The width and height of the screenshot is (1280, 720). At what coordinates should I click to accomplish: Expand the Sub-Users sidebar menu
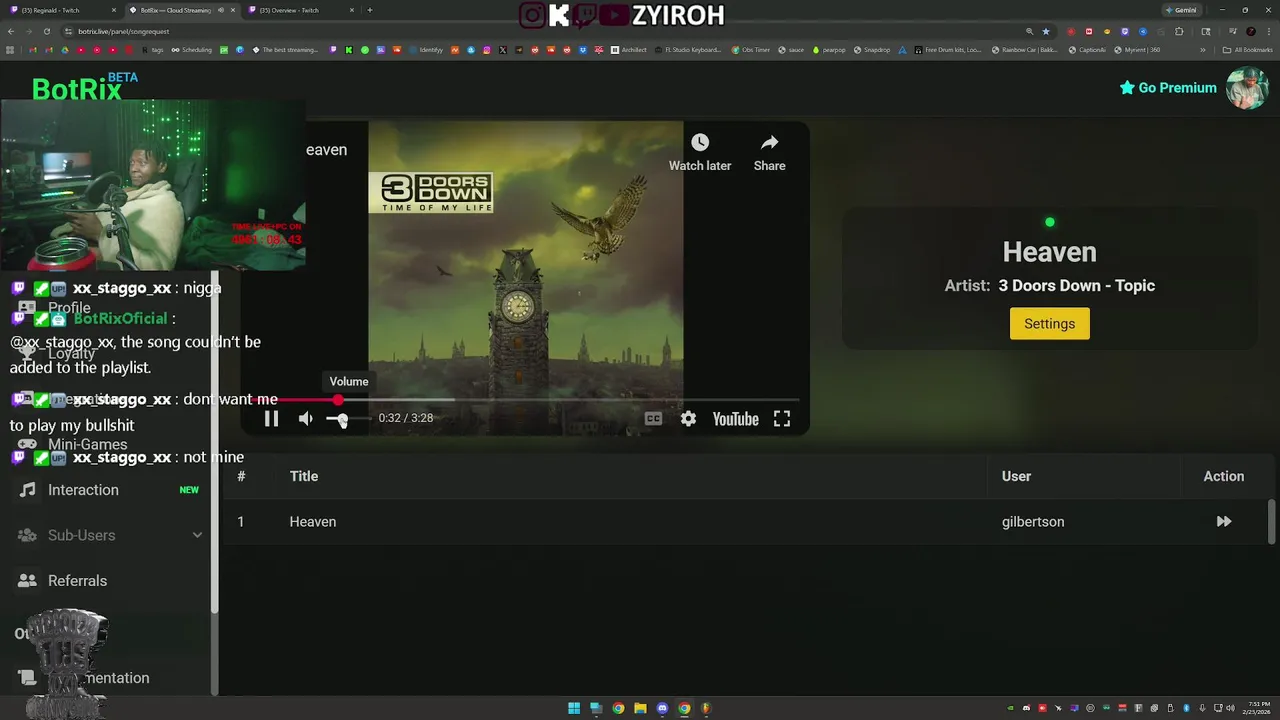click(x=110, y=535)
